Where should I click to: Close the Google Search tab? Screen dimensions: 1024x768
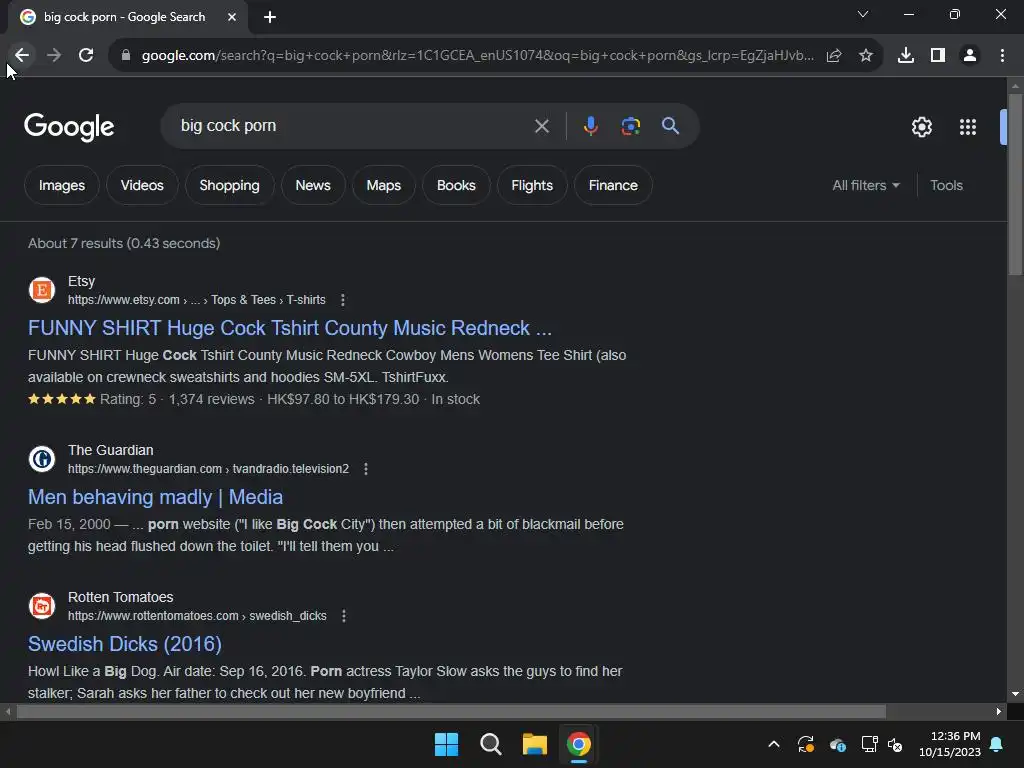point(232,17)
